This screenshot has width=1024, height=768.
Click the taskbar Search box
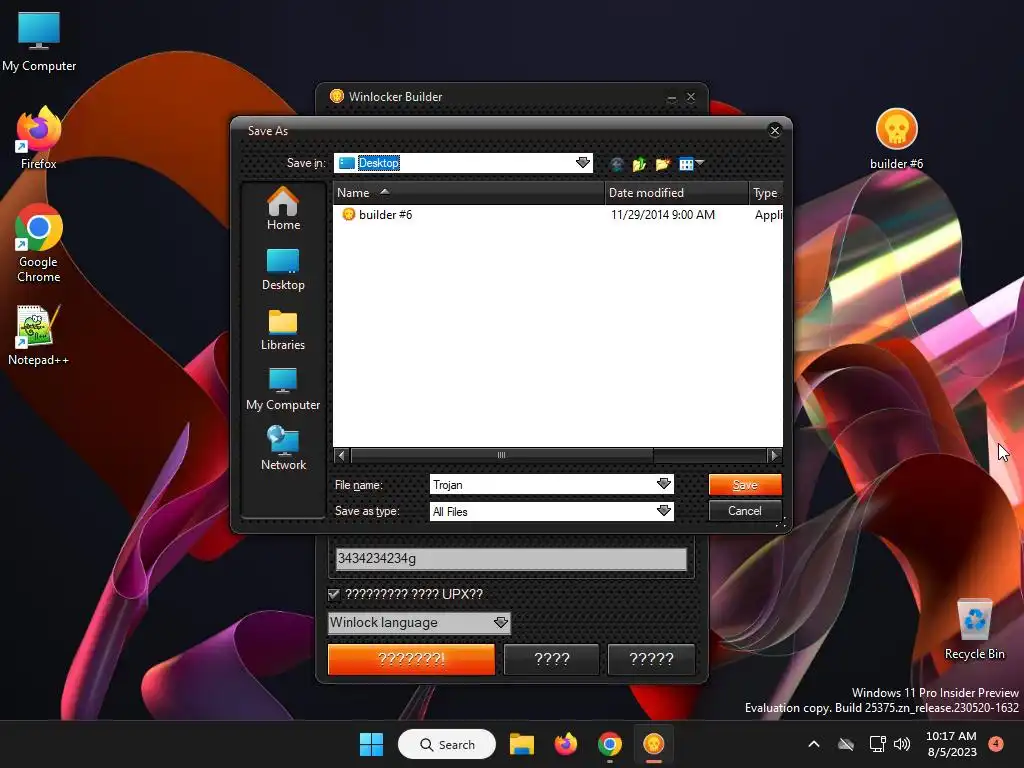pyautogui.click(x=447, y=744)
